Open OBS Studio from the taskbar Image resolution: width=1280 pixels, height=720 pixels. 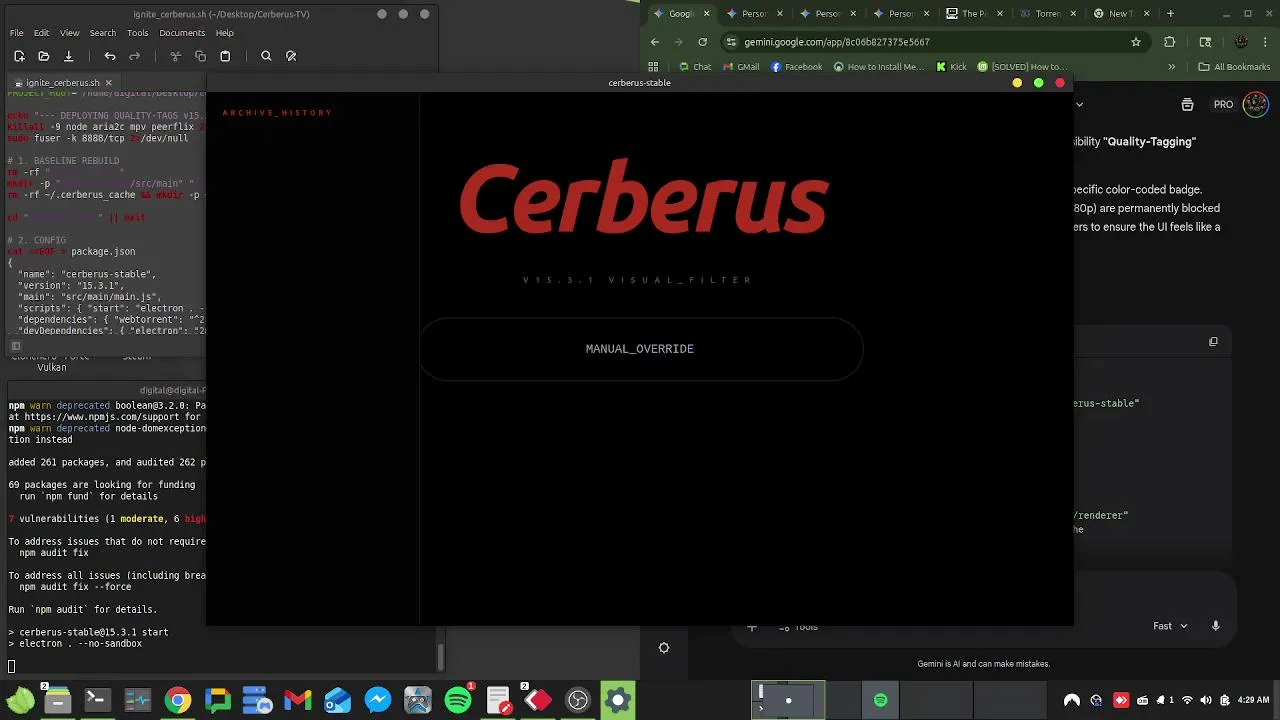pos(578,701)
